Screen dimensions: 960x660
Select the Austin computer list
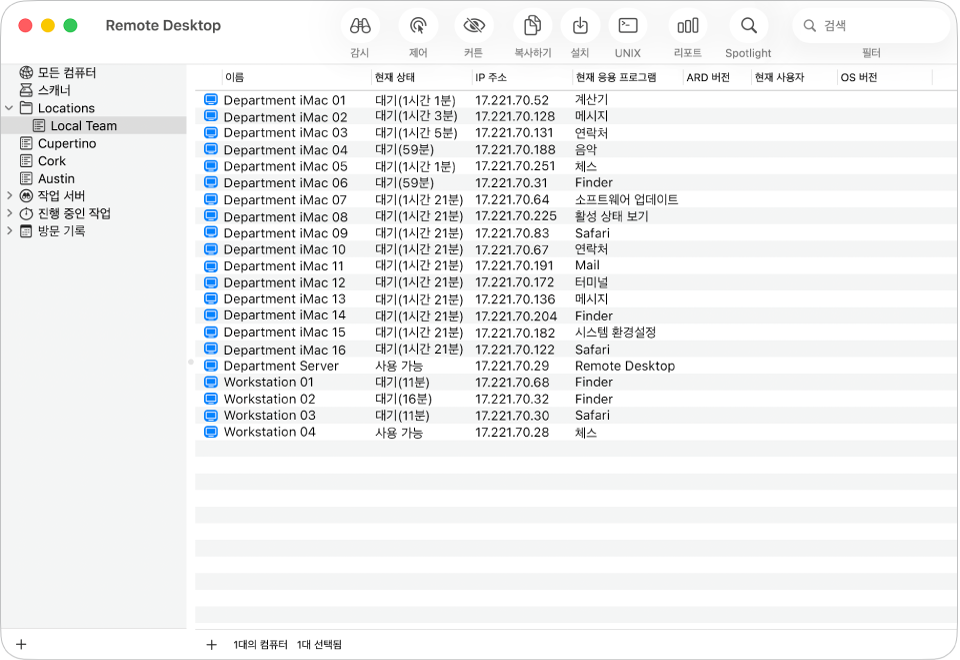click(56, 179)
